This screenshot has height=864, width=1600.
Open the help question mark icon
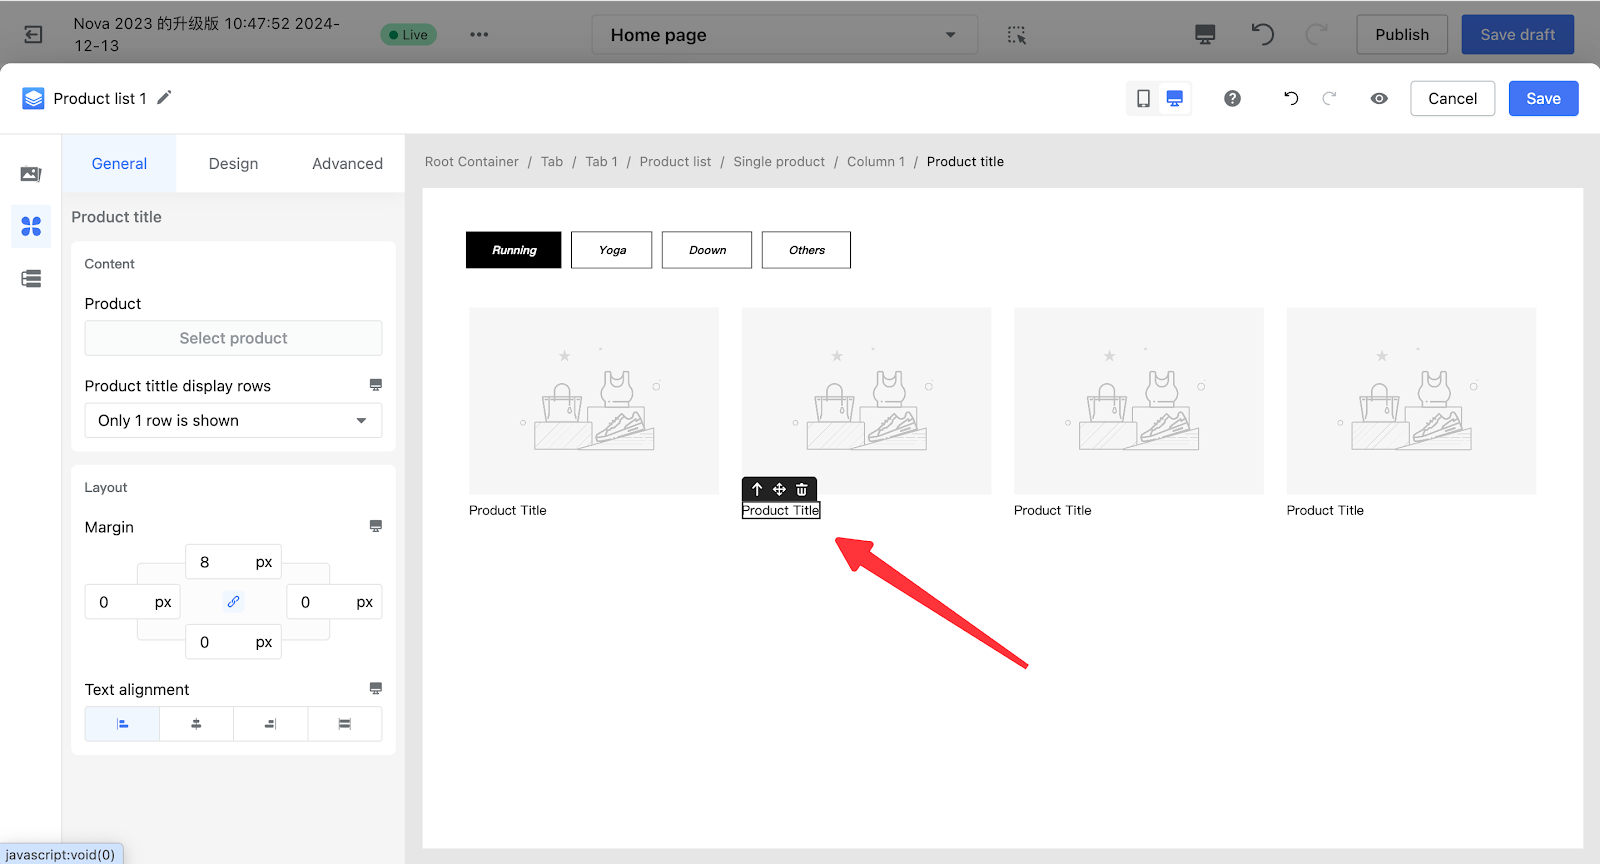point(1232,98)
